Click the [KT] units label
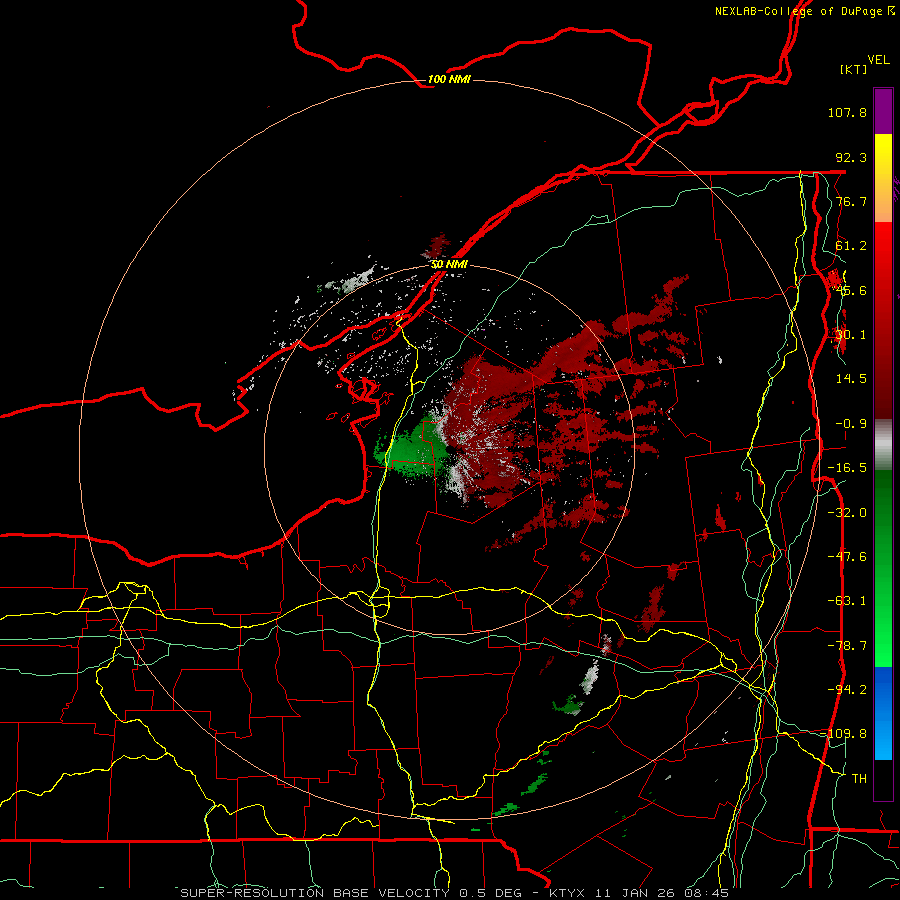900x900 pixels. pyautogui.click(x=854, y=69)
